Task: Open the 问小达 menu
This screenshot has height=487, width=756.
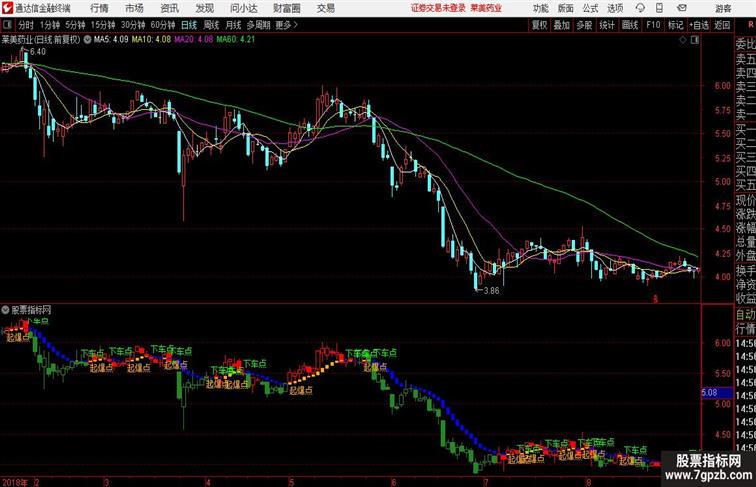Action: tap(243, 8)
